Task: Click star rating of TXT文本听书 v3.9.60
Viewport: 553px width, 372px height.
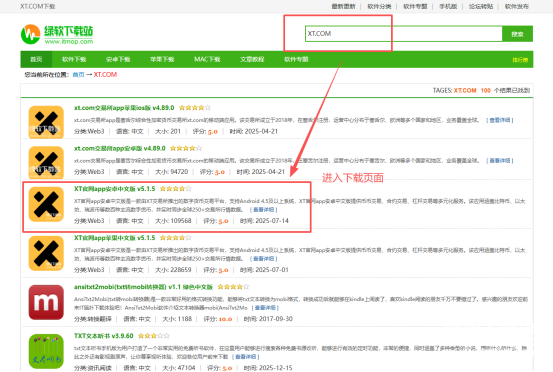Action: tap(154, 336)
